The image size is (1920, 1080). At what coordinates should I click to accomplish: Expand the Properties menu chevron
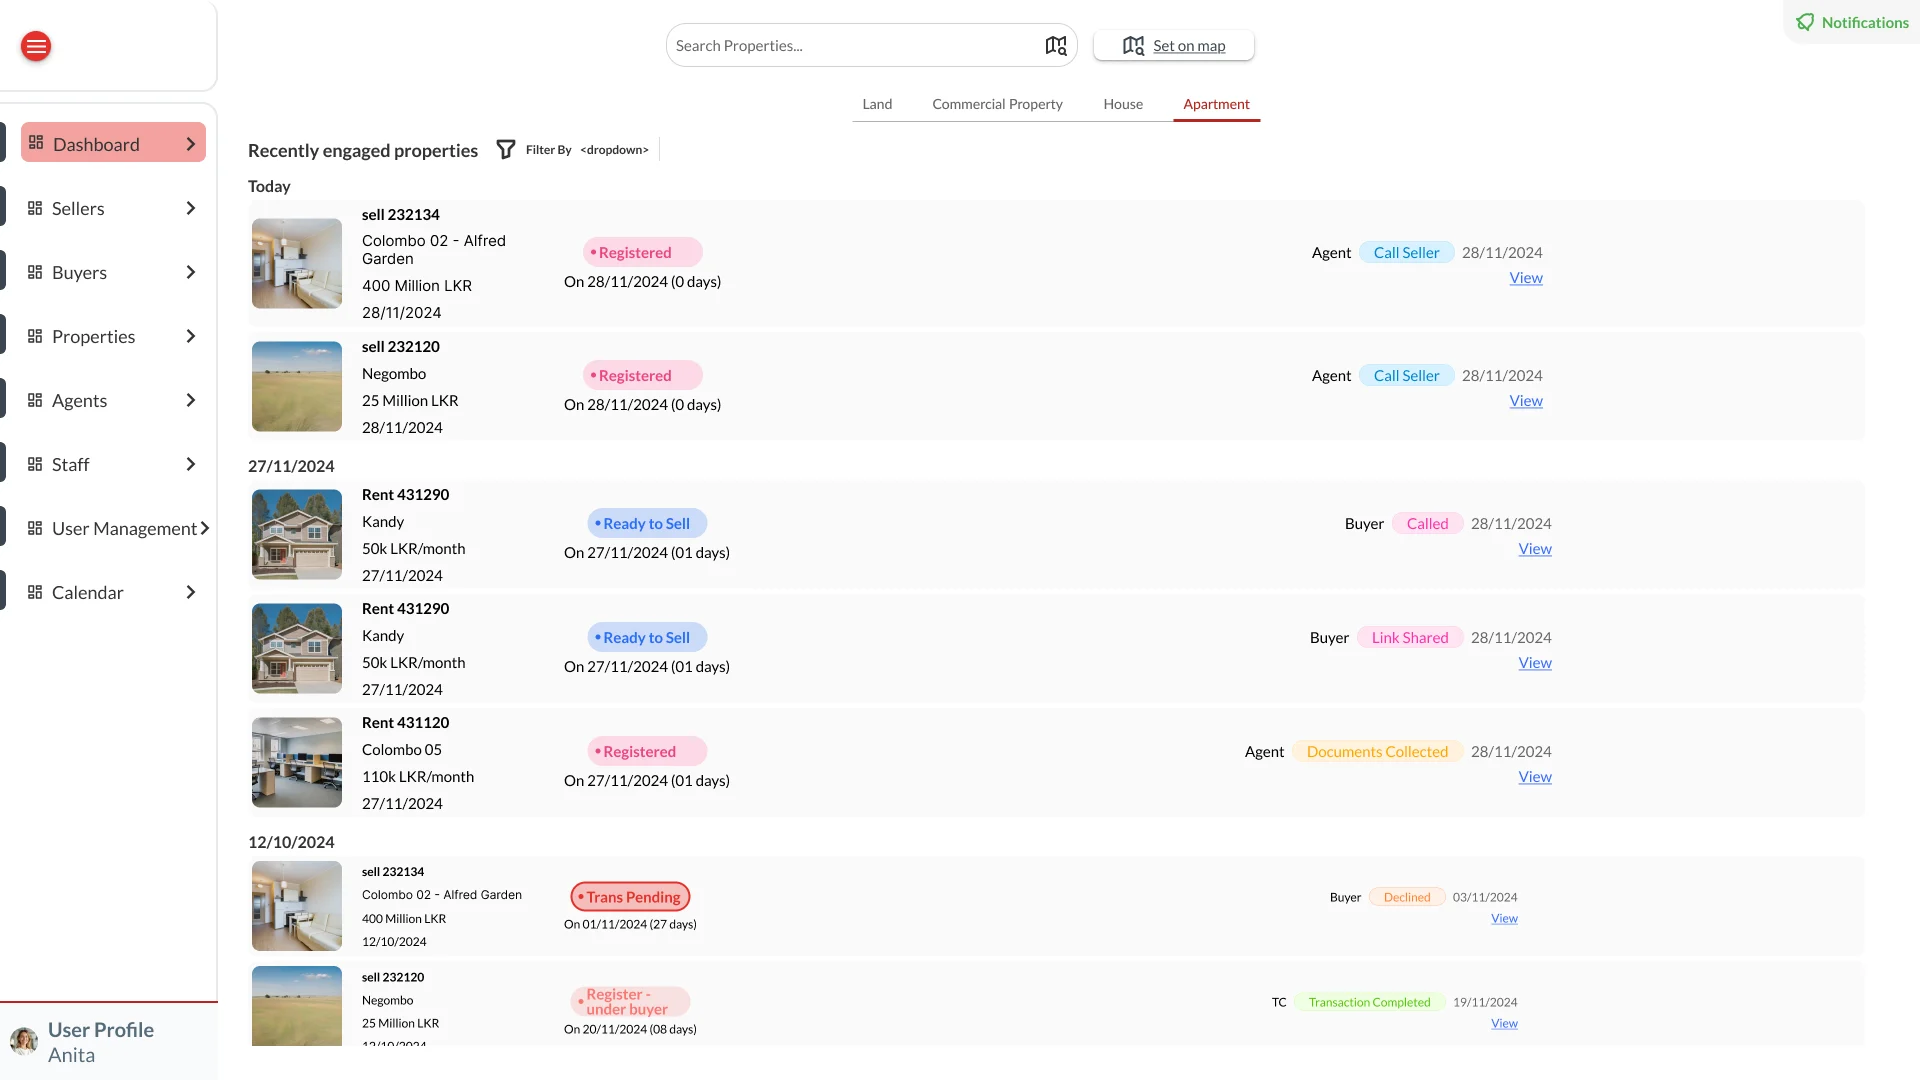tap(191, 336)
